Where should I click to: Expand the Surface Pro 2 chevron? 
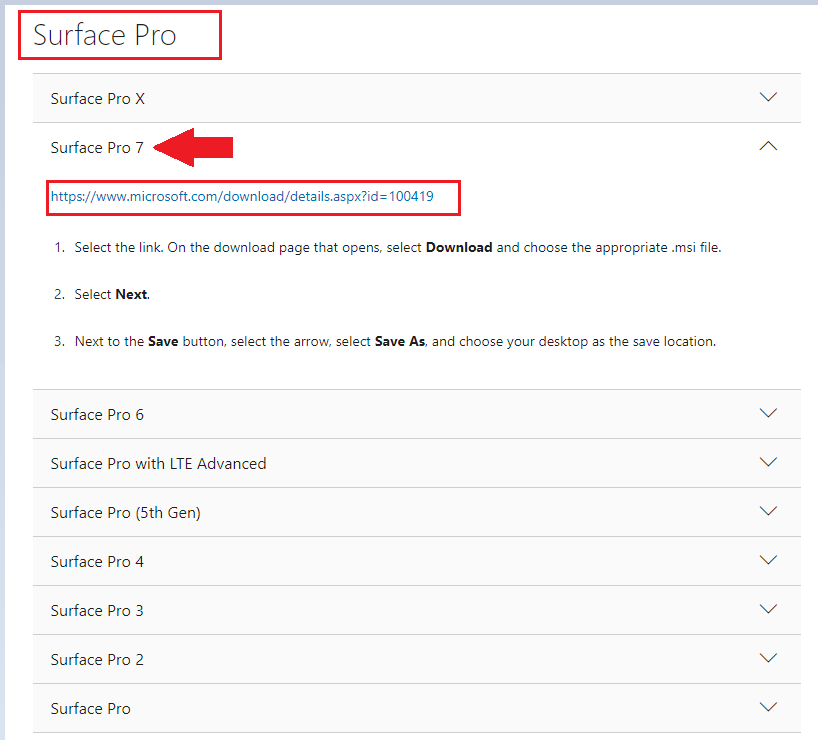[768, 658]
